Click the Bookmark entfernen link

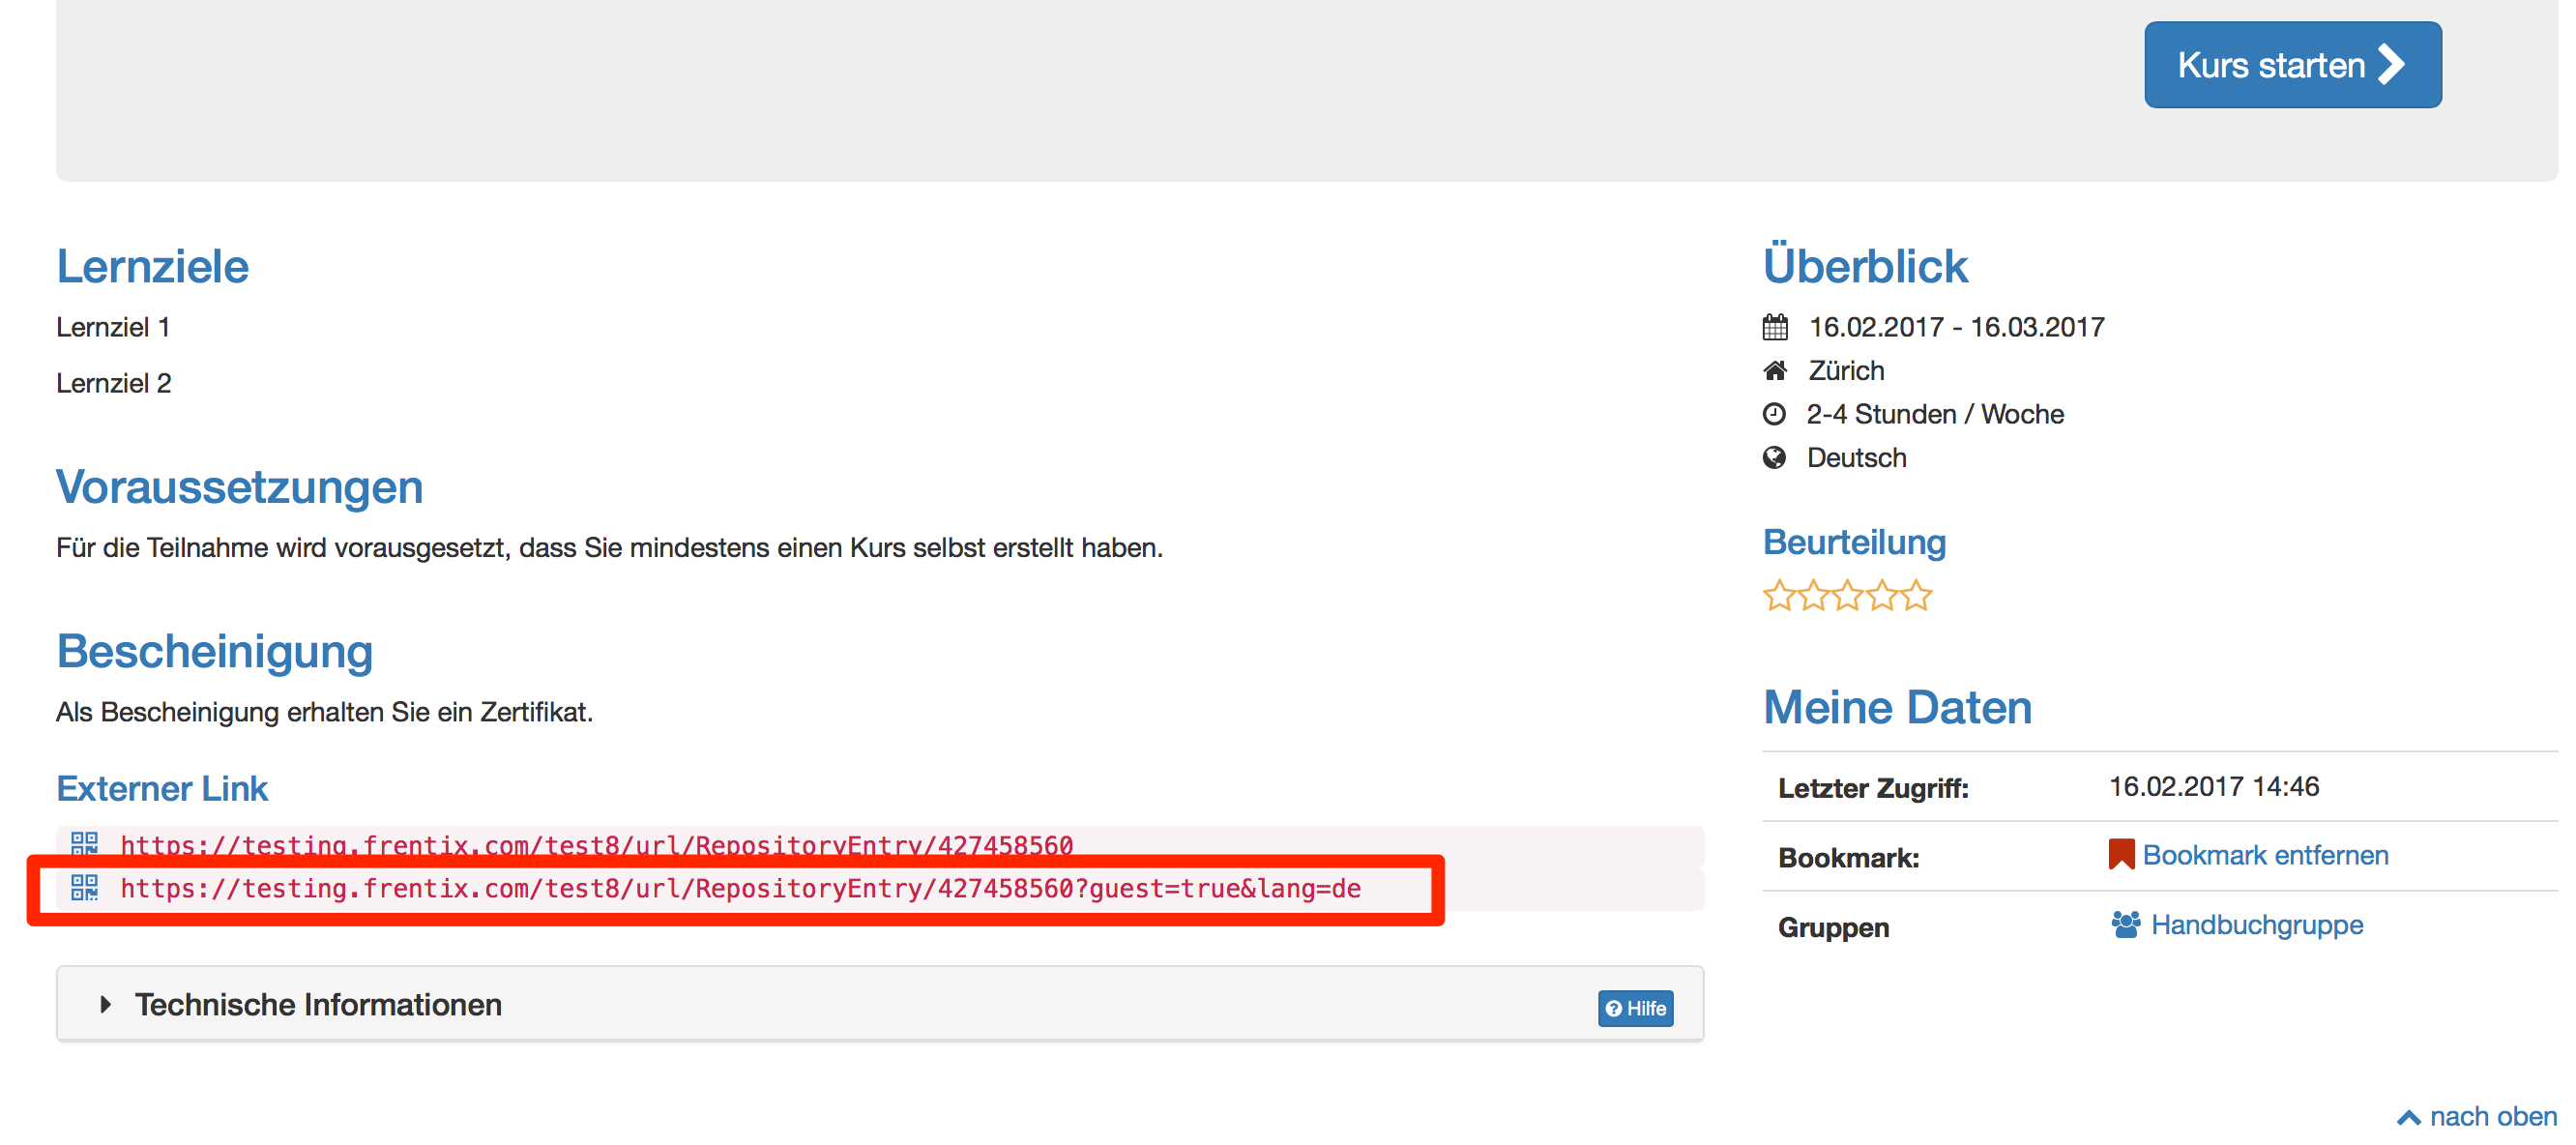pos(2265,855)
